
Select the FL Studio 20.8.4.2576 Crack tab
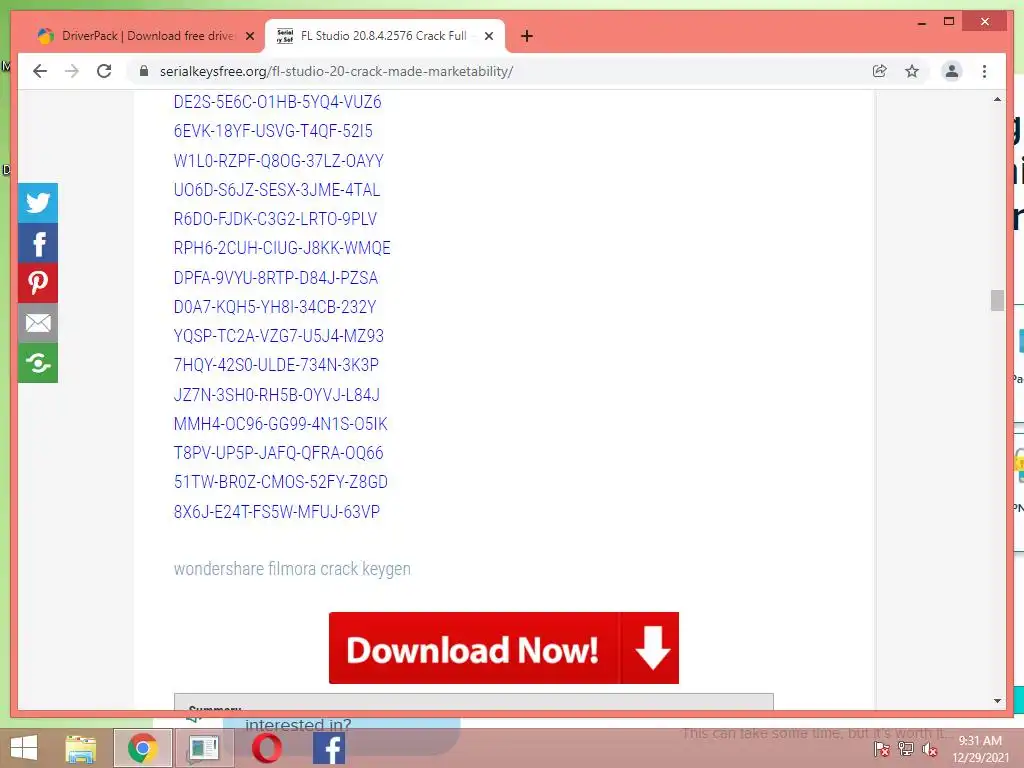pos(384,36)
